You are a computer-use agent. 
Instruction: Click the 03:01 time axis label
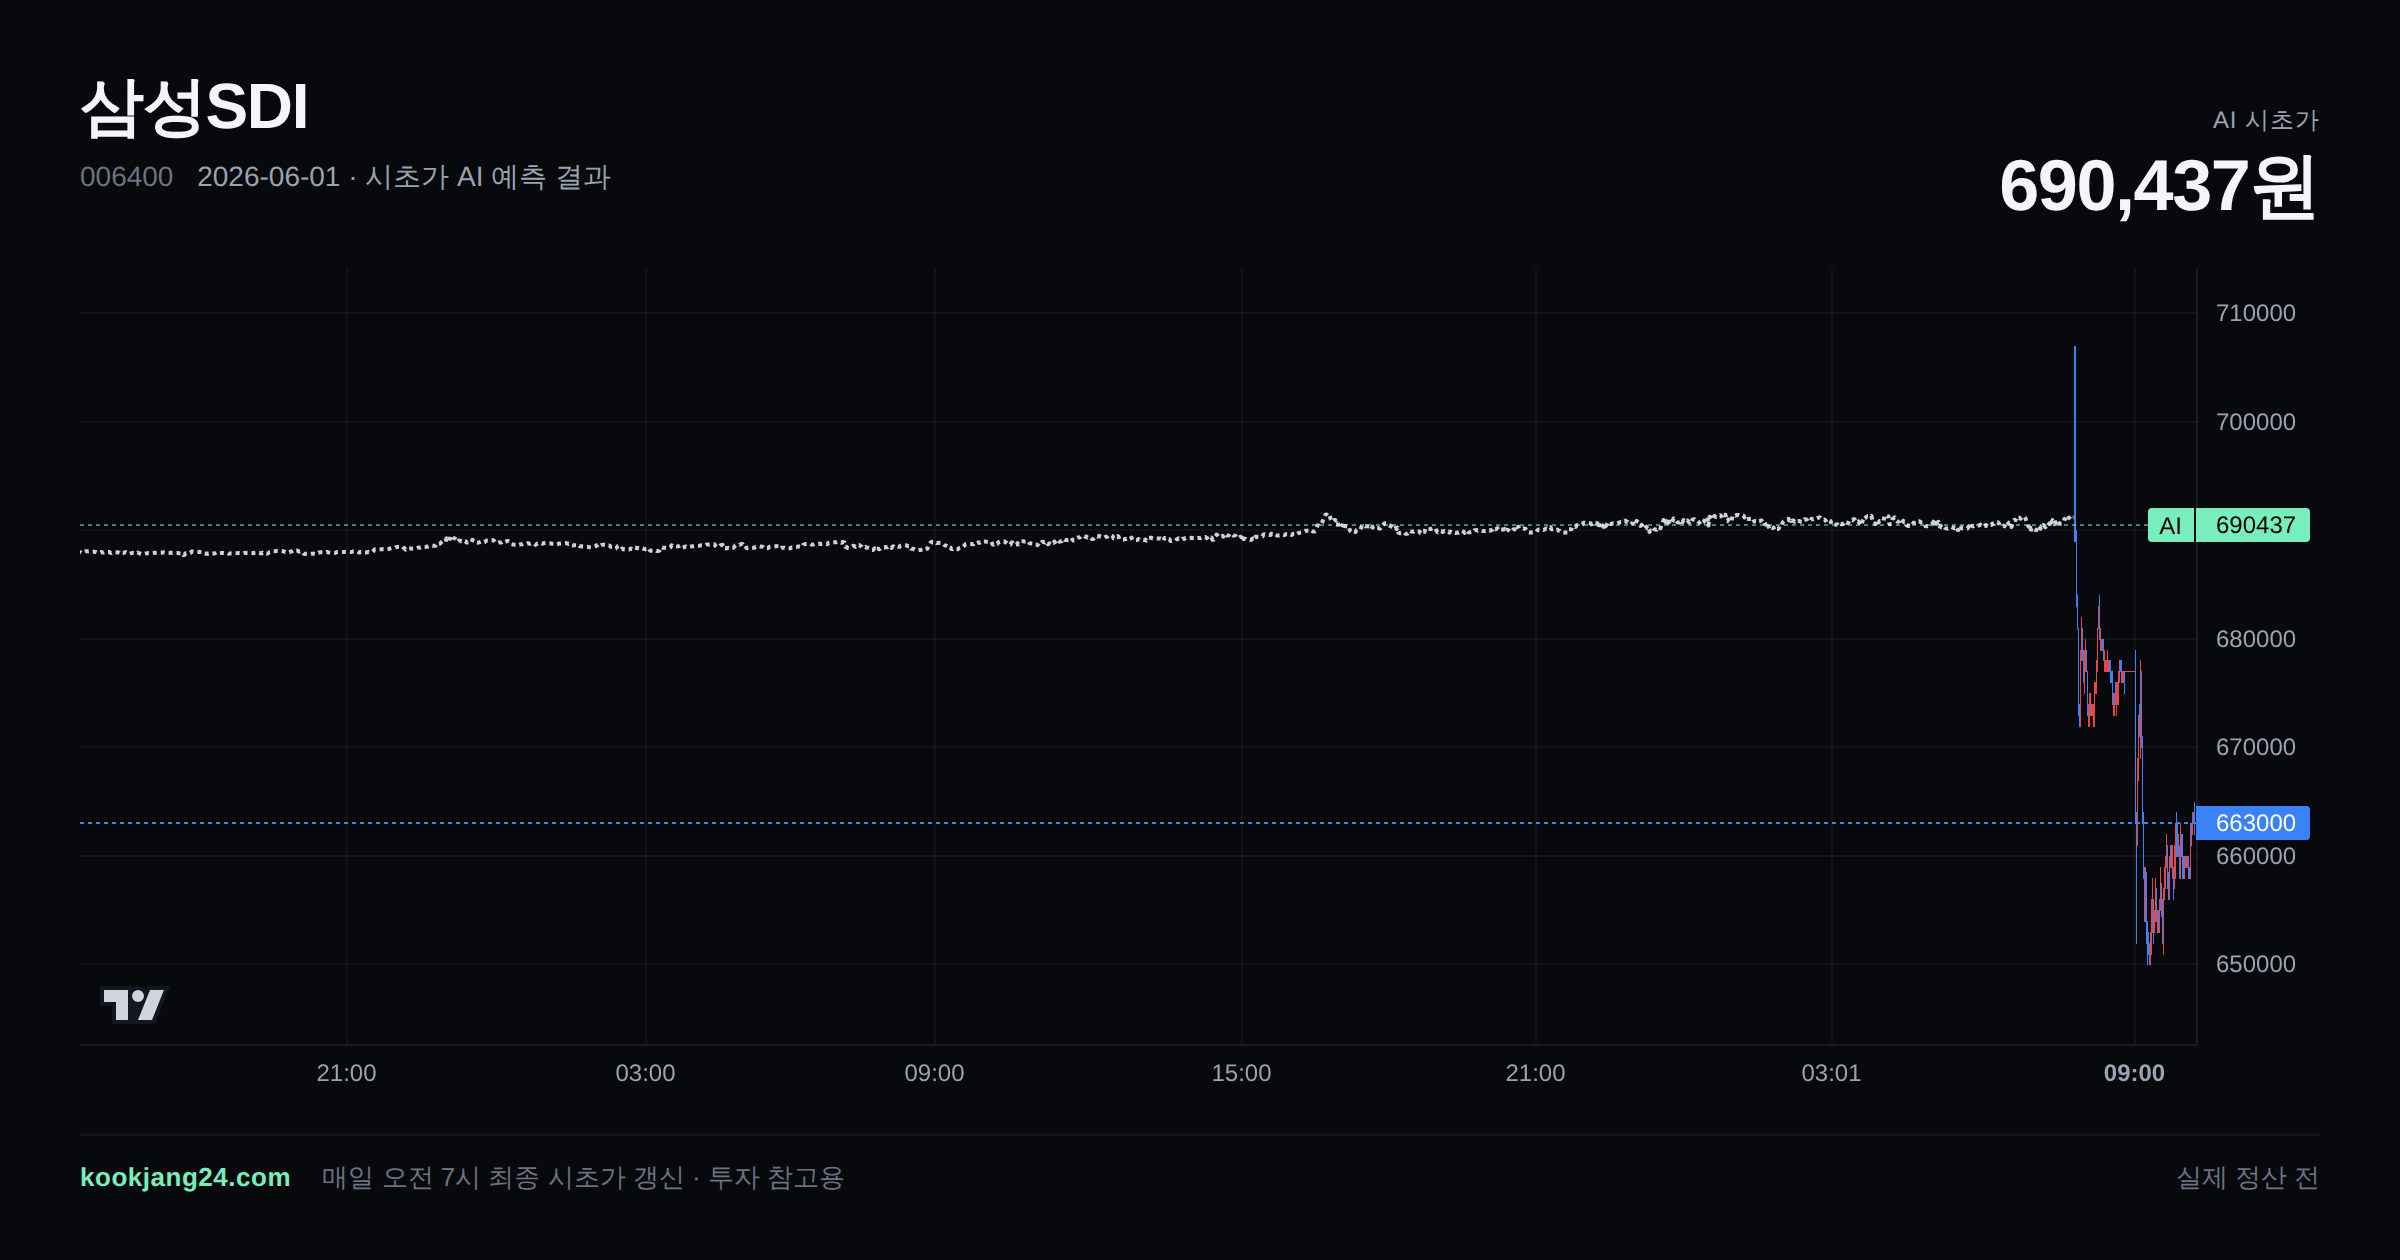[x=1831, y=1073]
